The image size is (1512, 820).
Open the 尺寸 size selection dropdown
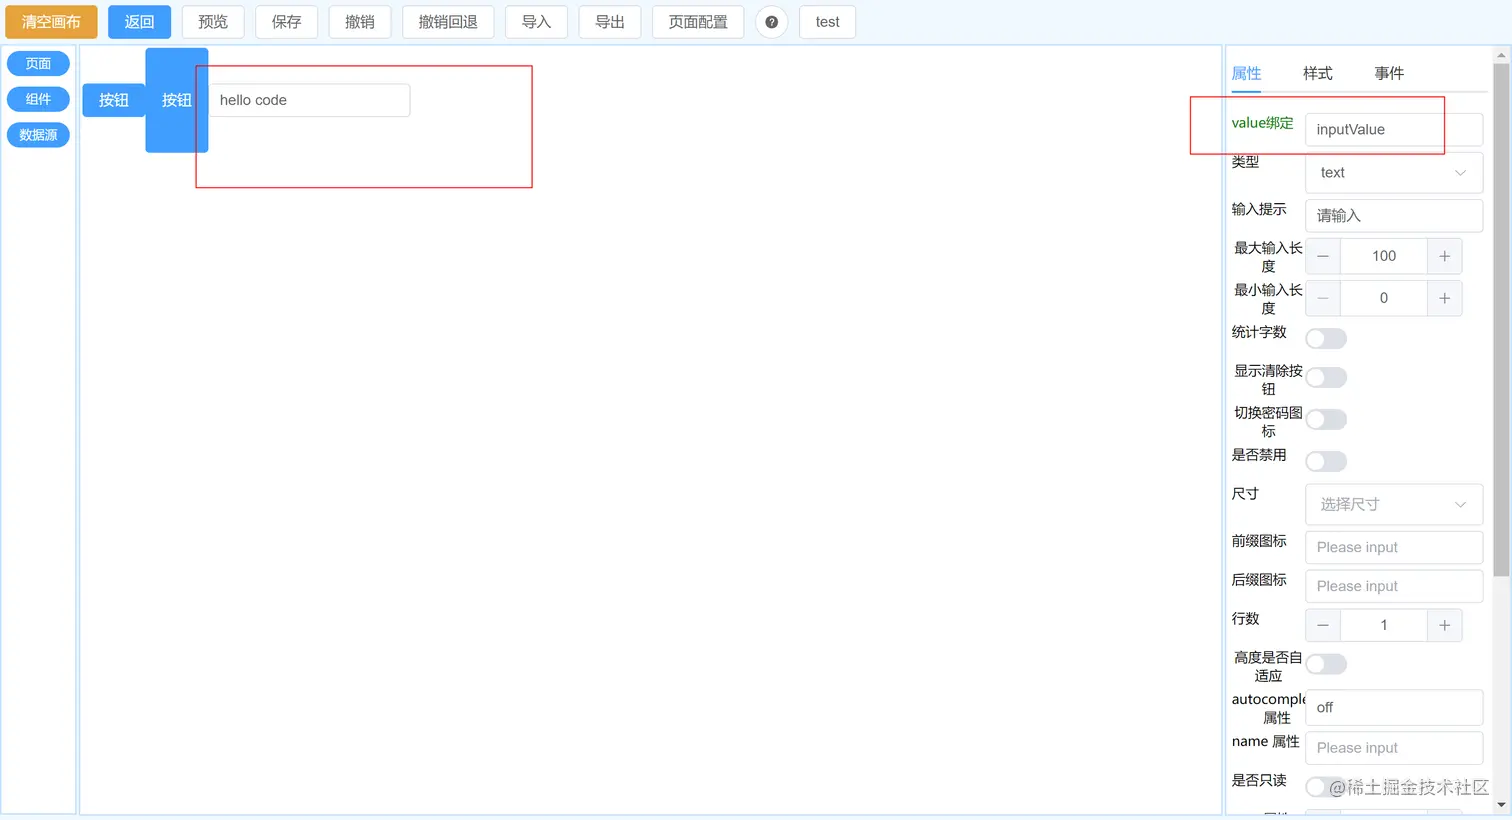[x=1393, y=504]
